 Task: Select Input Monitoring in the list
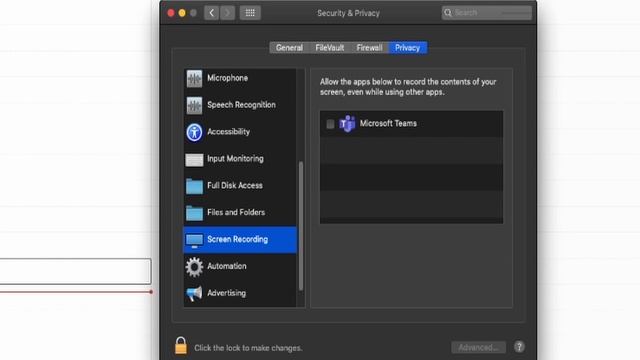240,159
